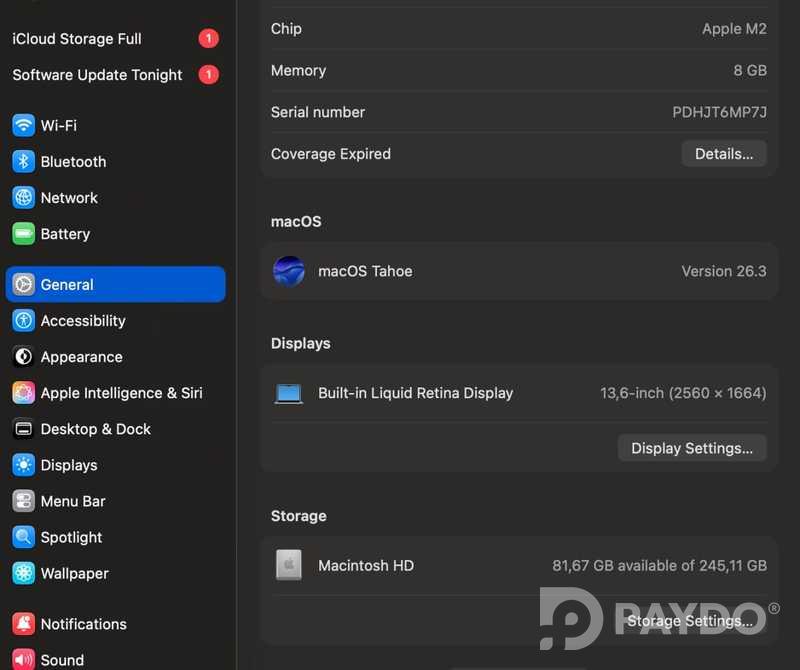
Task: Select Battery in the sidebar
Action: point(115,234)
